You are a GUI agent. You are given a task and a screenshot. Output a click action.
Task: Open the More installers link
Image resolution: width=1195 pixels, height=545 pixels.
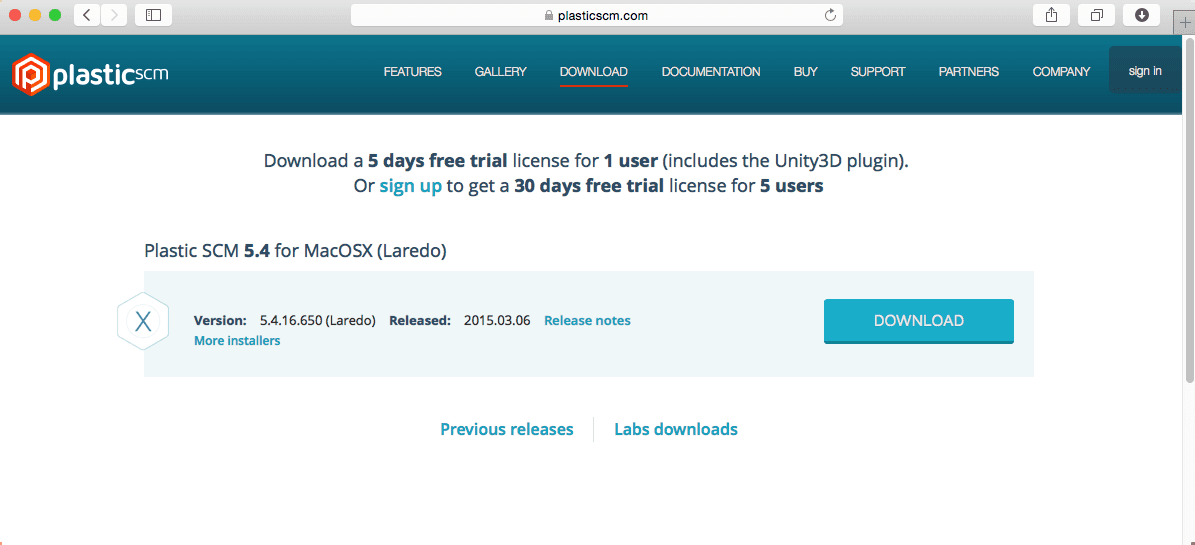click(x=237, y=341)
